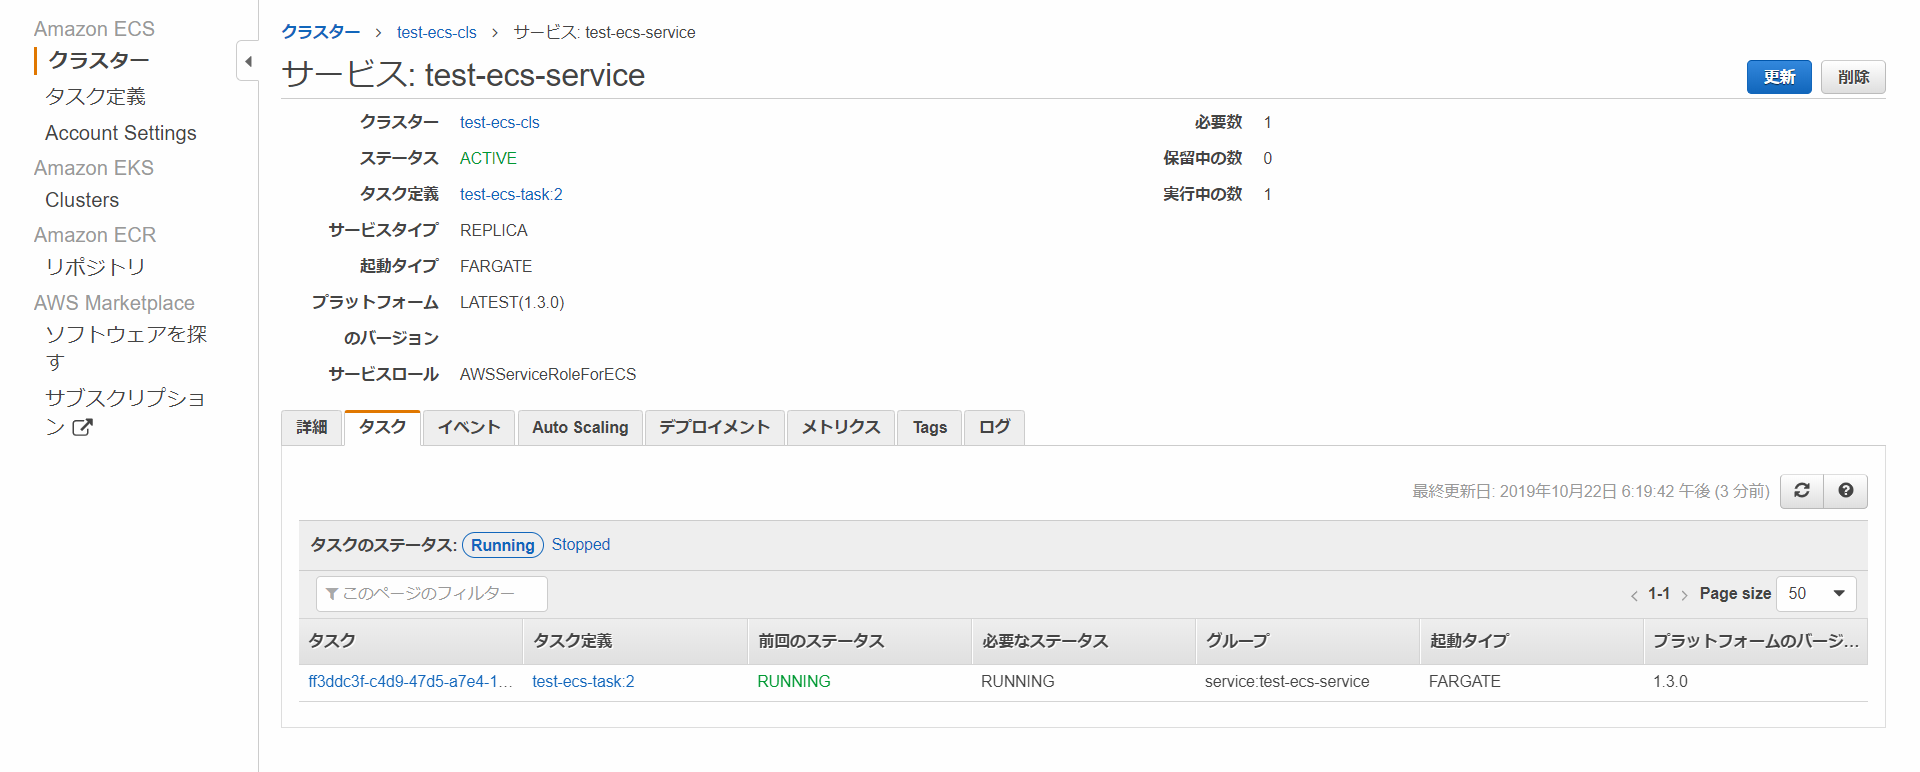Switch to the 詳細 tab
The image size is (1920, 772).
[312, 428]
